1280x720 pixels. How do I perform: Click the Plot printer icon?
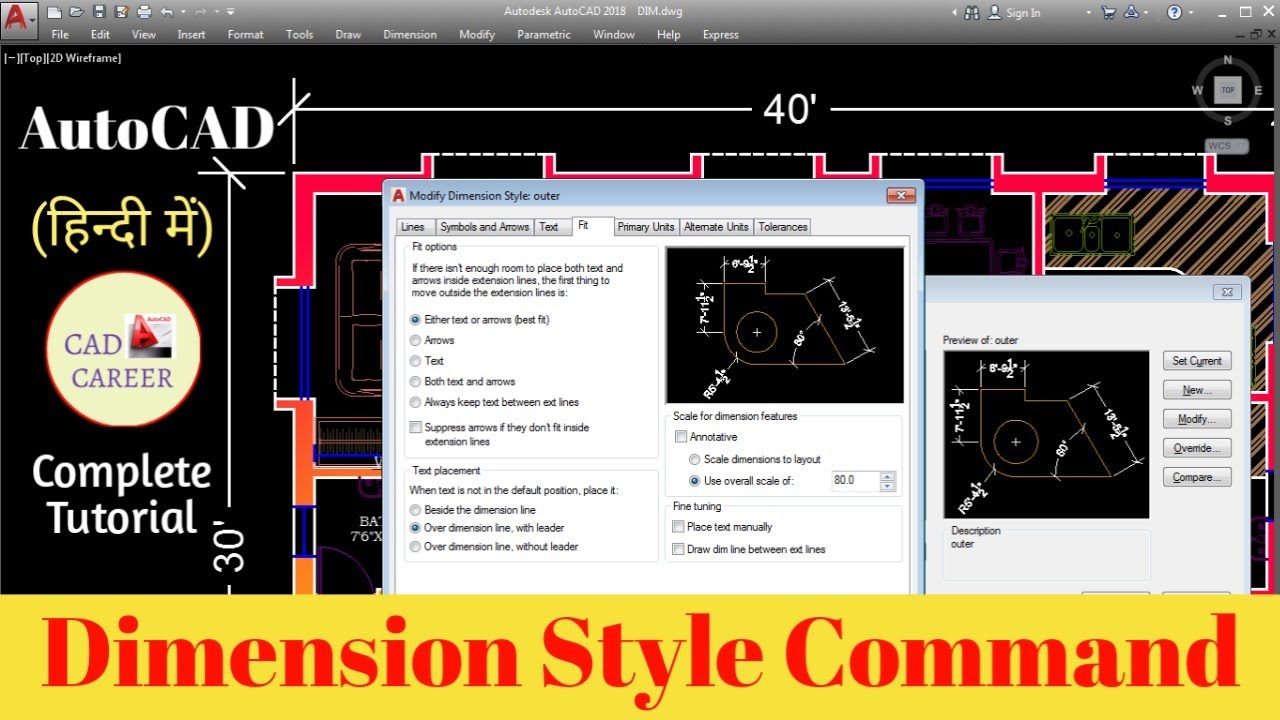pos(144,12)
